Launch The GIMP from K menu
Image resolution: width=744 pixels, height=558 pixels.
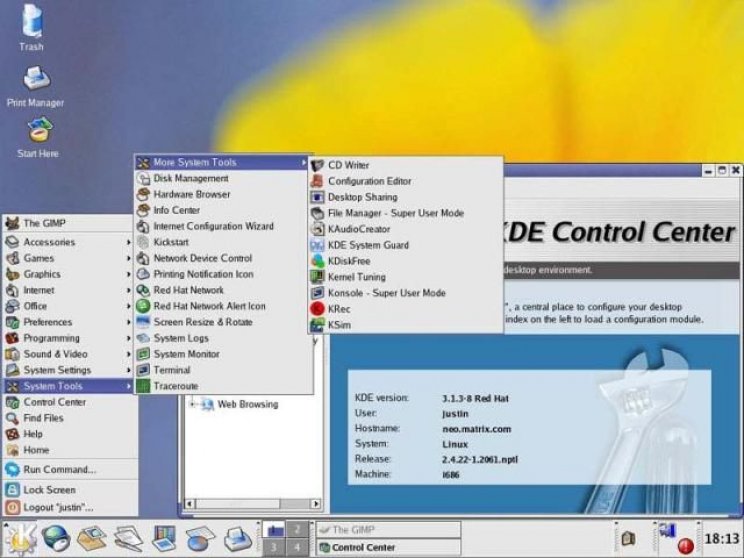(x=69, y=223)
